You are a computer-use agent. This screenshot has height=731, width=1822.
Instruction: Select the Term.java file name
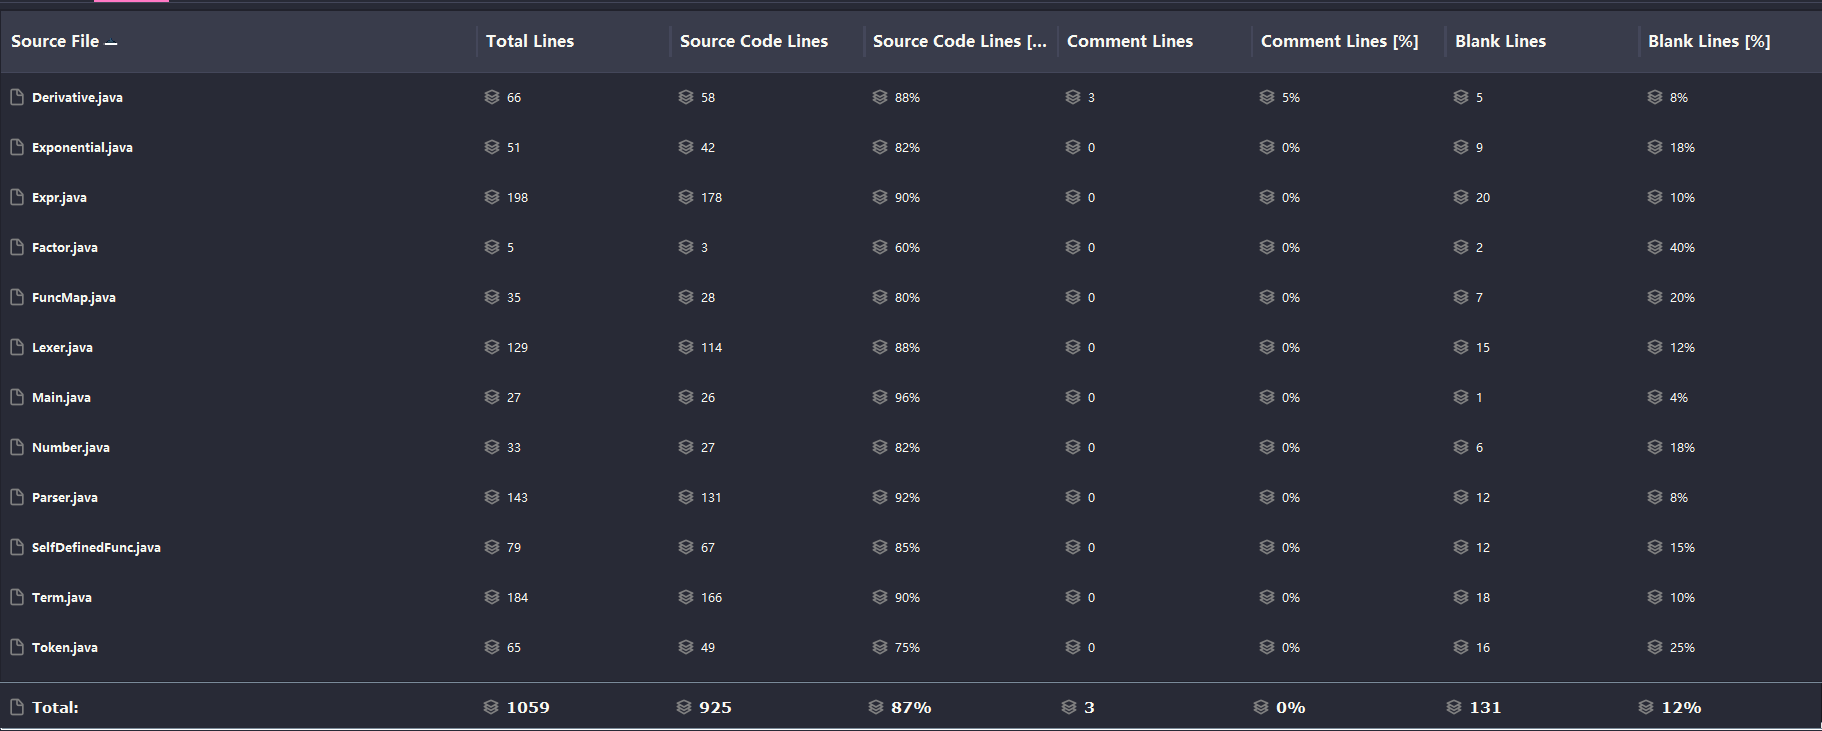[x=62, y=597]
